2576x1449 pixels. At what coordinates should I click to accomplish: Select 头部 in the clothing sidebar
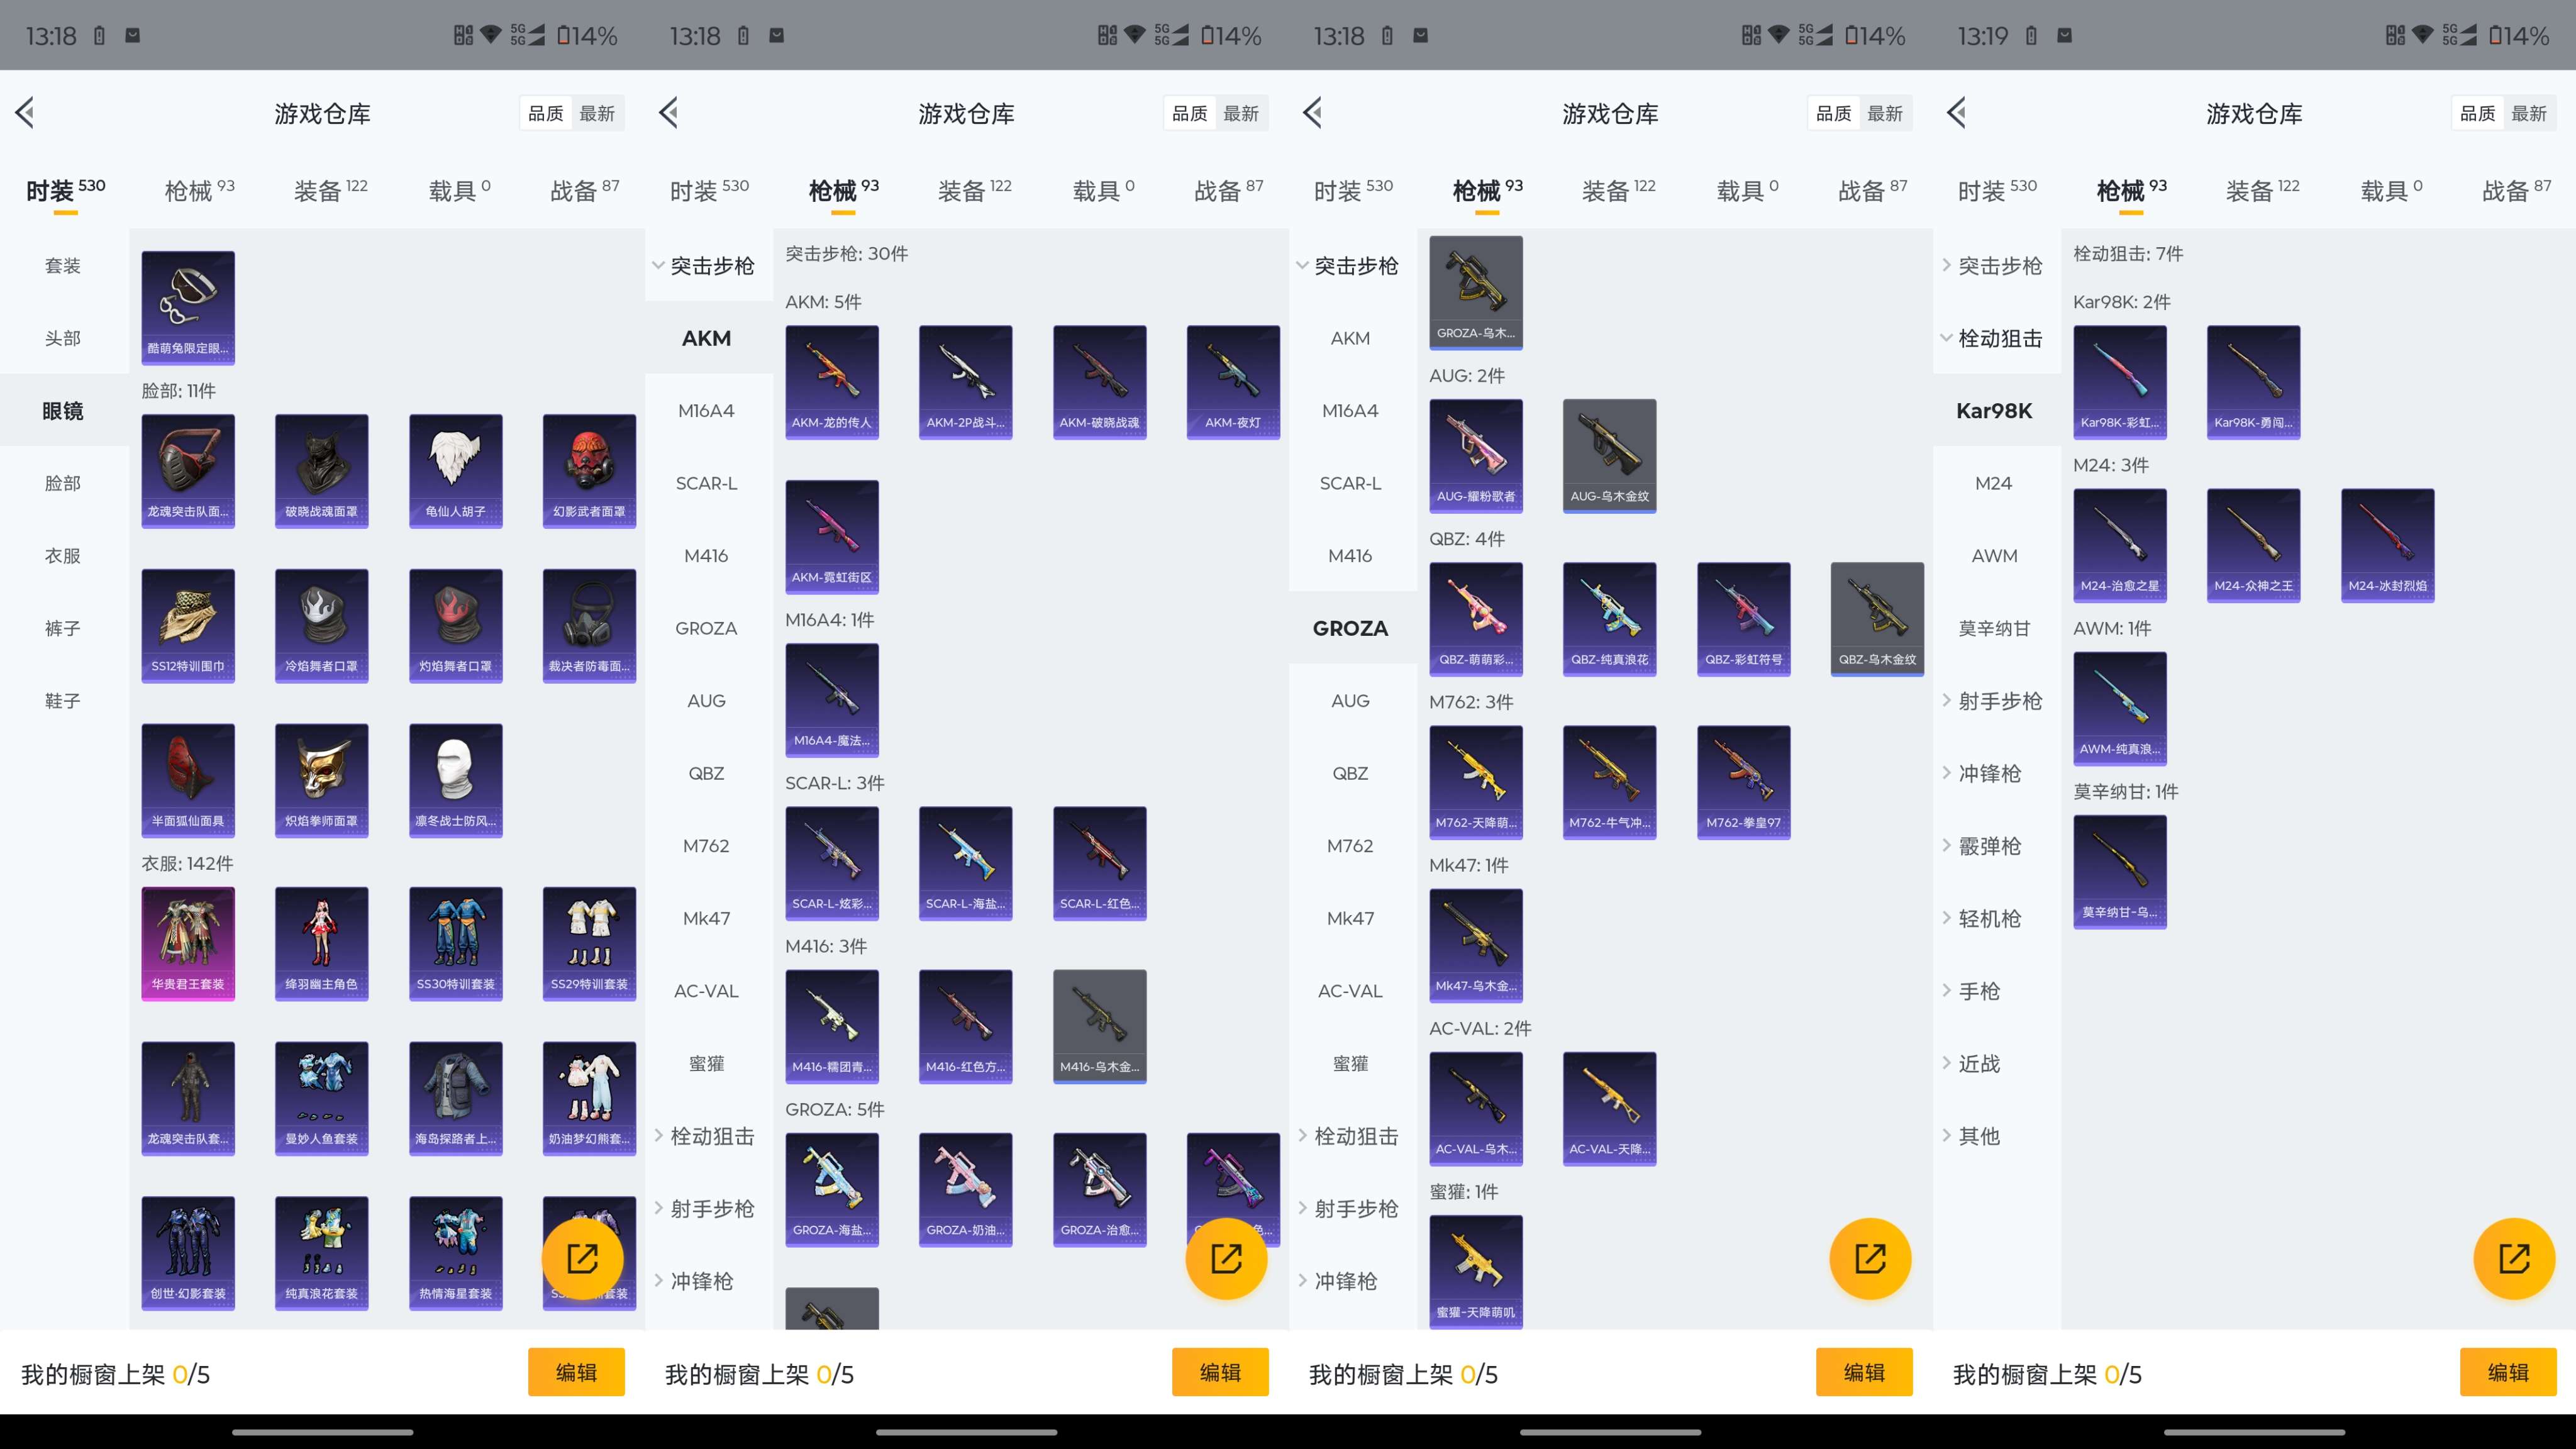[63, 338]
